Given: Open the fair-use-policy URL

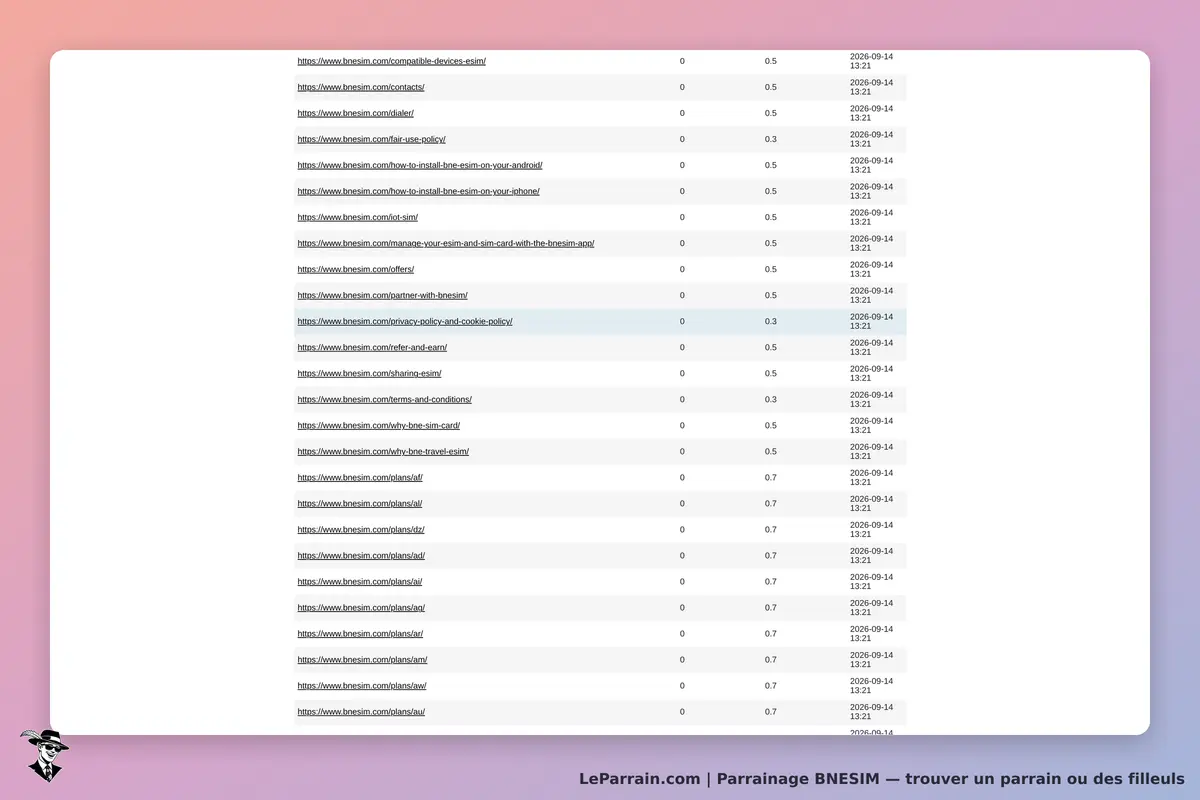Looking at the screenshot, I should click(x=372, y=139).
